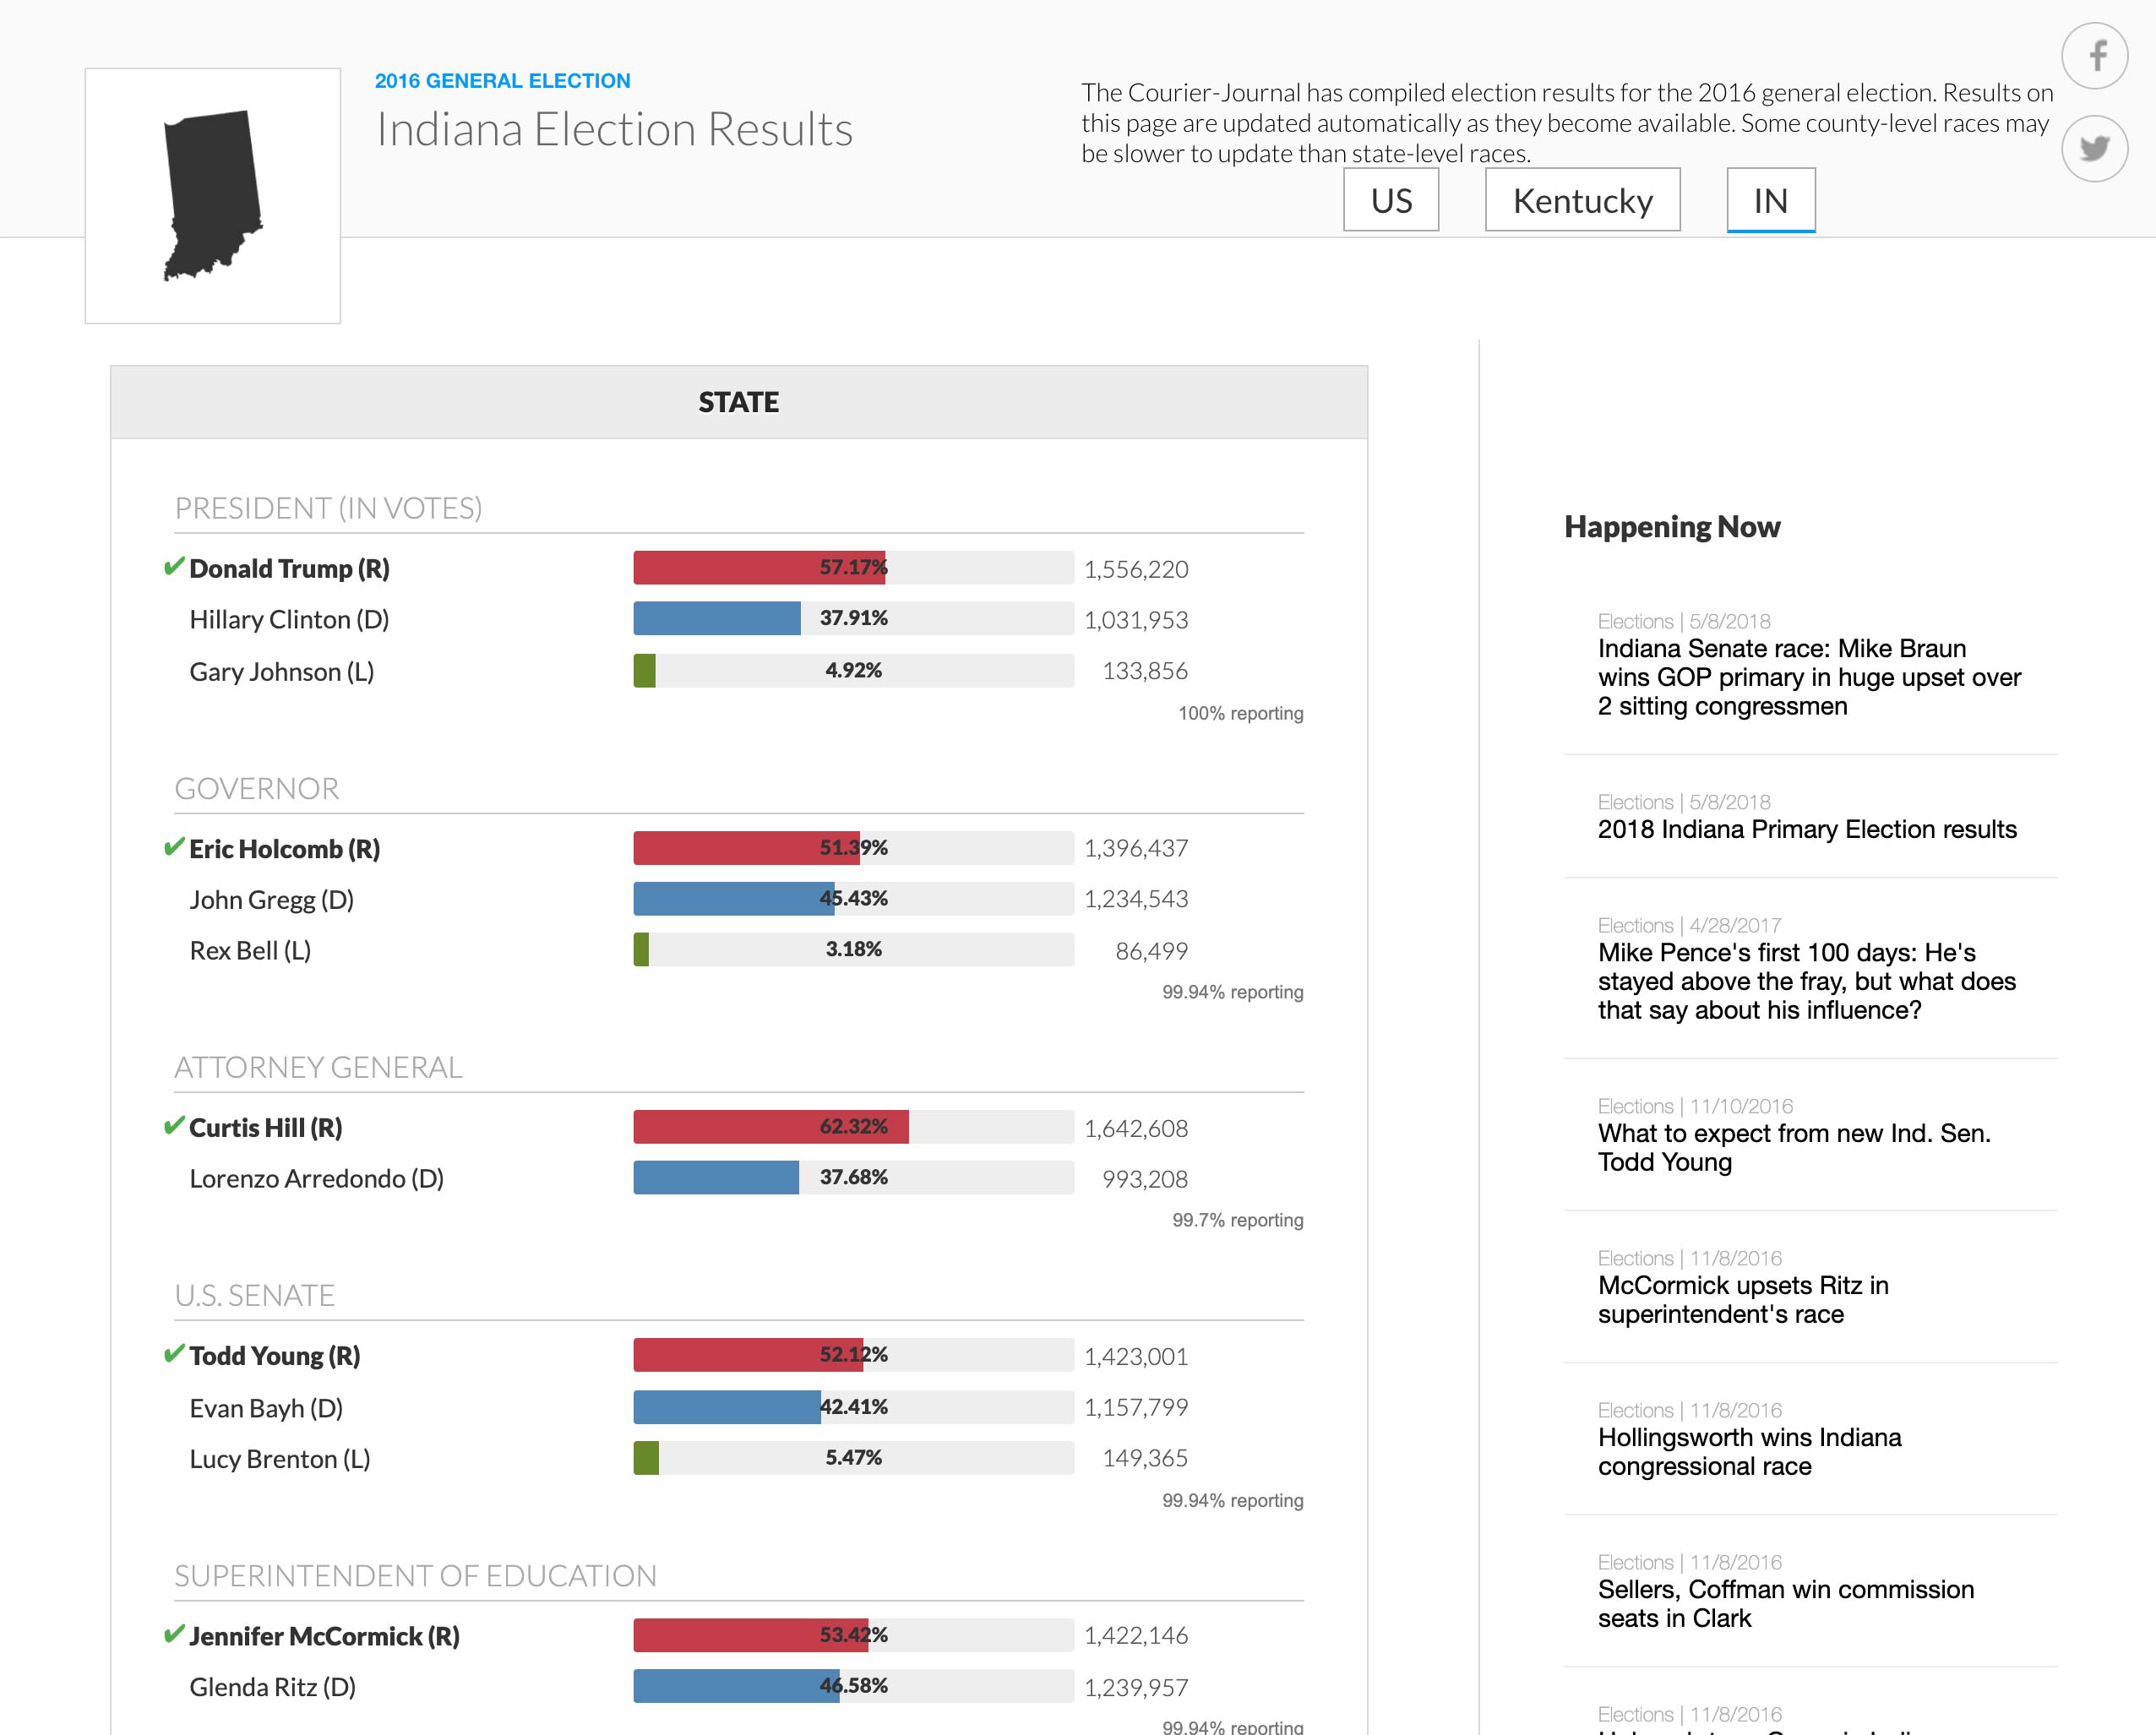Select the IN results tab
Screen dimensions: 2156x1735
(1770, 200)
